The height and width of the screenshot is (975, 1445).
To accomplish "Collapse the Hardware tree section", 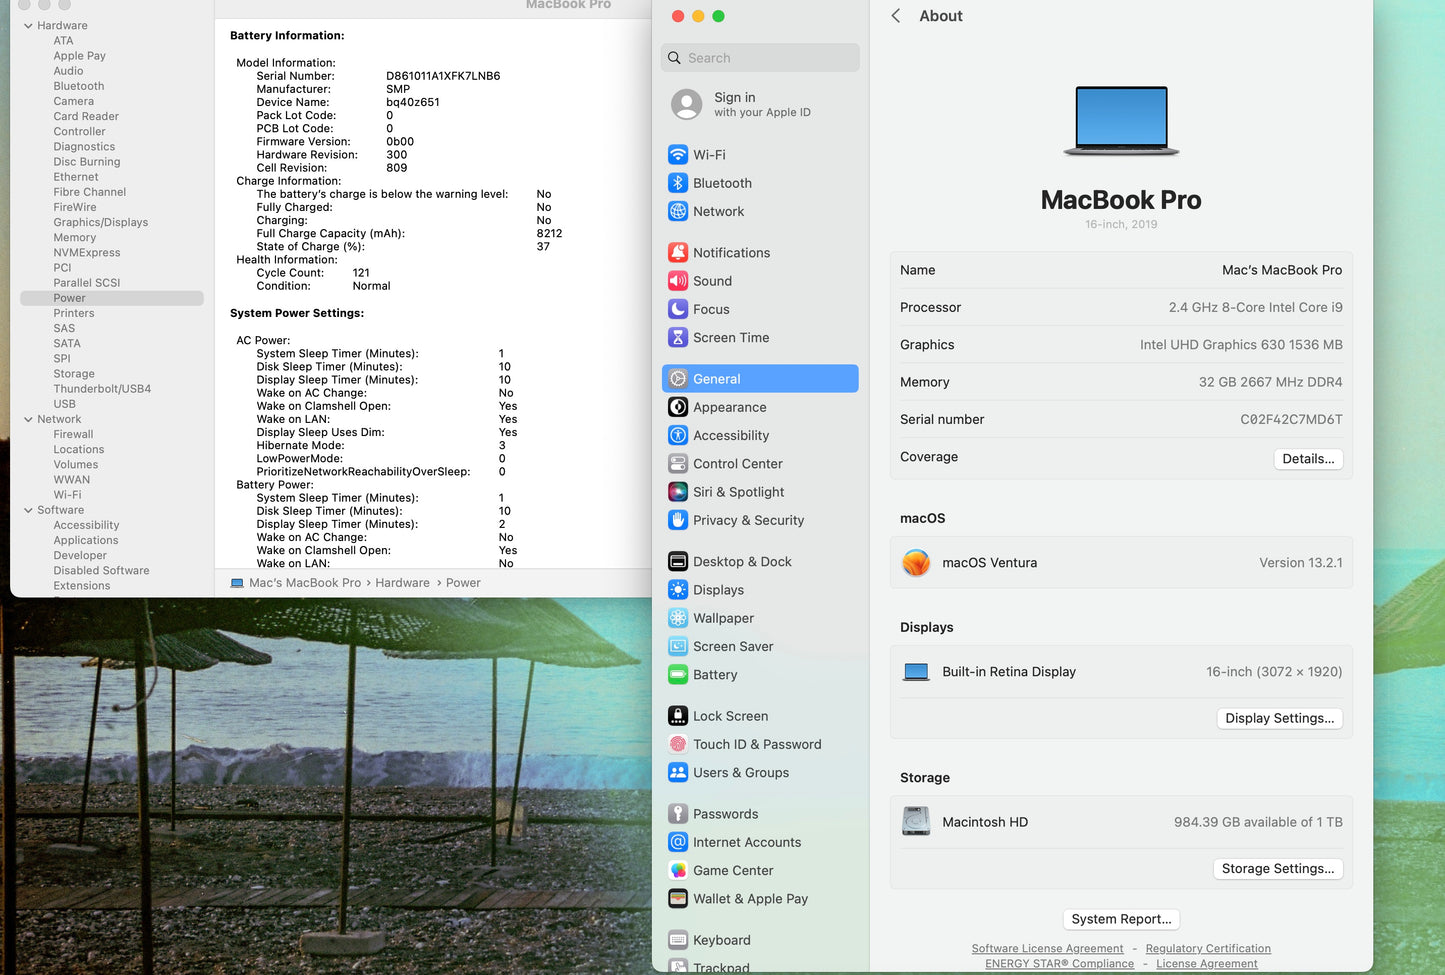I will pyautogui.click(x=28, y=25).
